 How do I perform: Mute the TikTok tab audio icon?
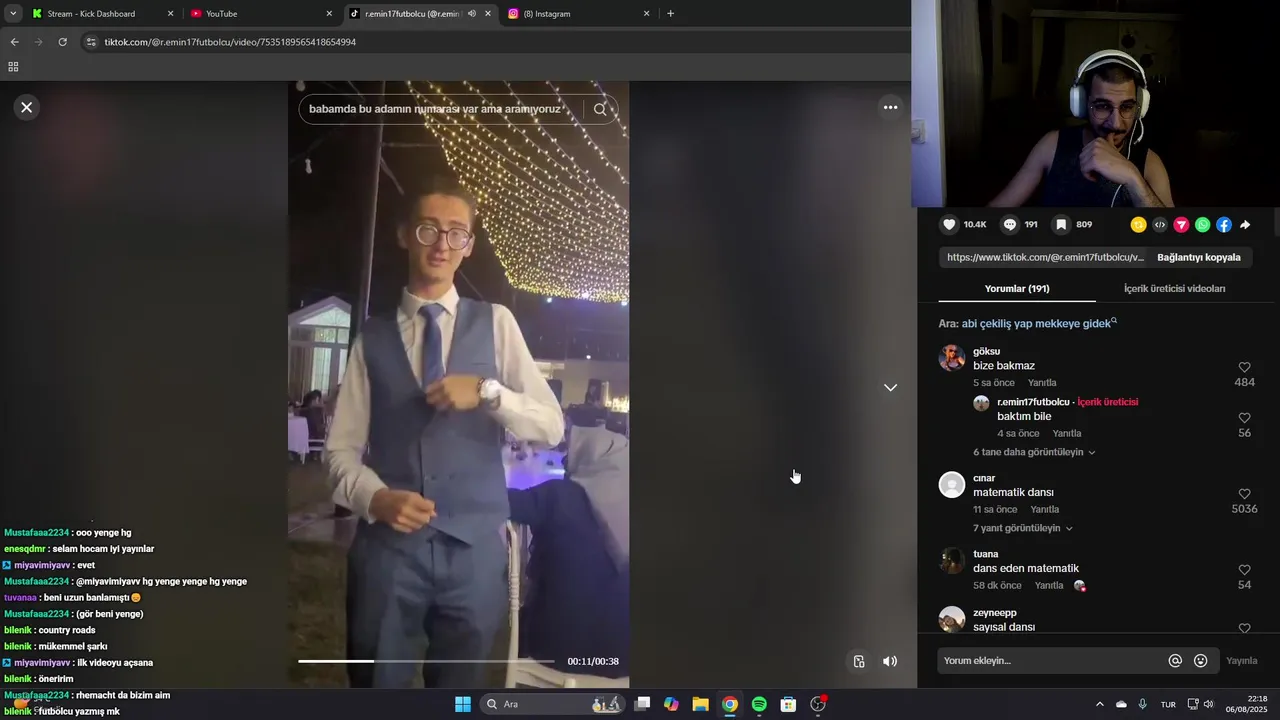472,14
